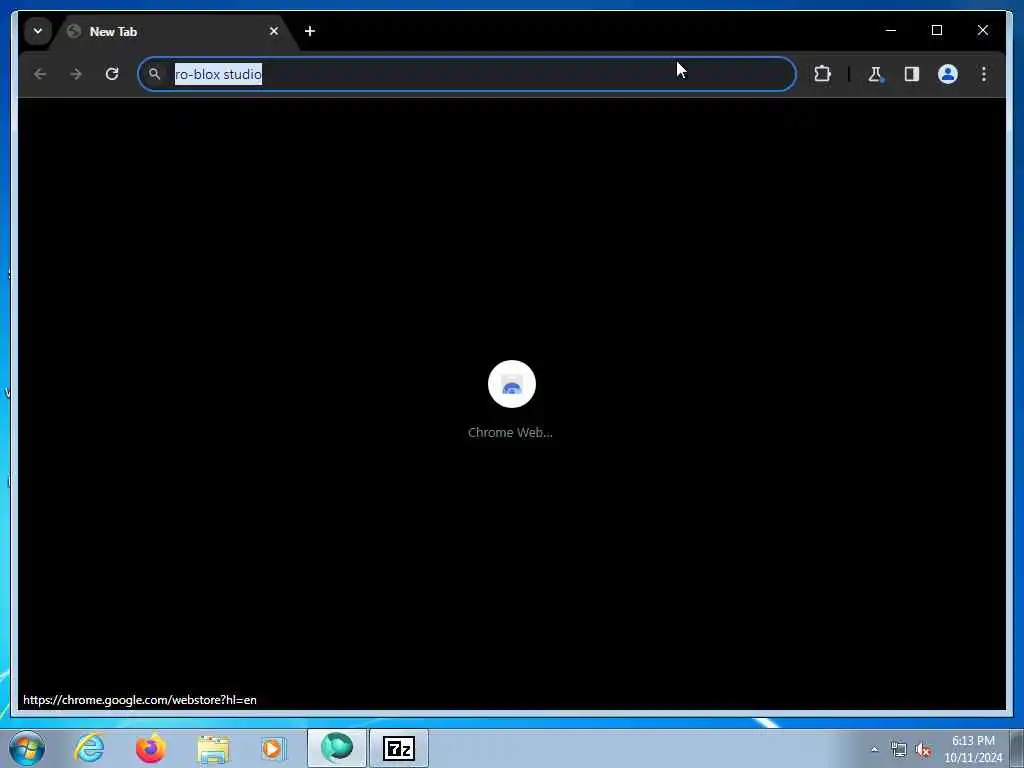Reload the page

pyautogui.click(x=112, y=74)
